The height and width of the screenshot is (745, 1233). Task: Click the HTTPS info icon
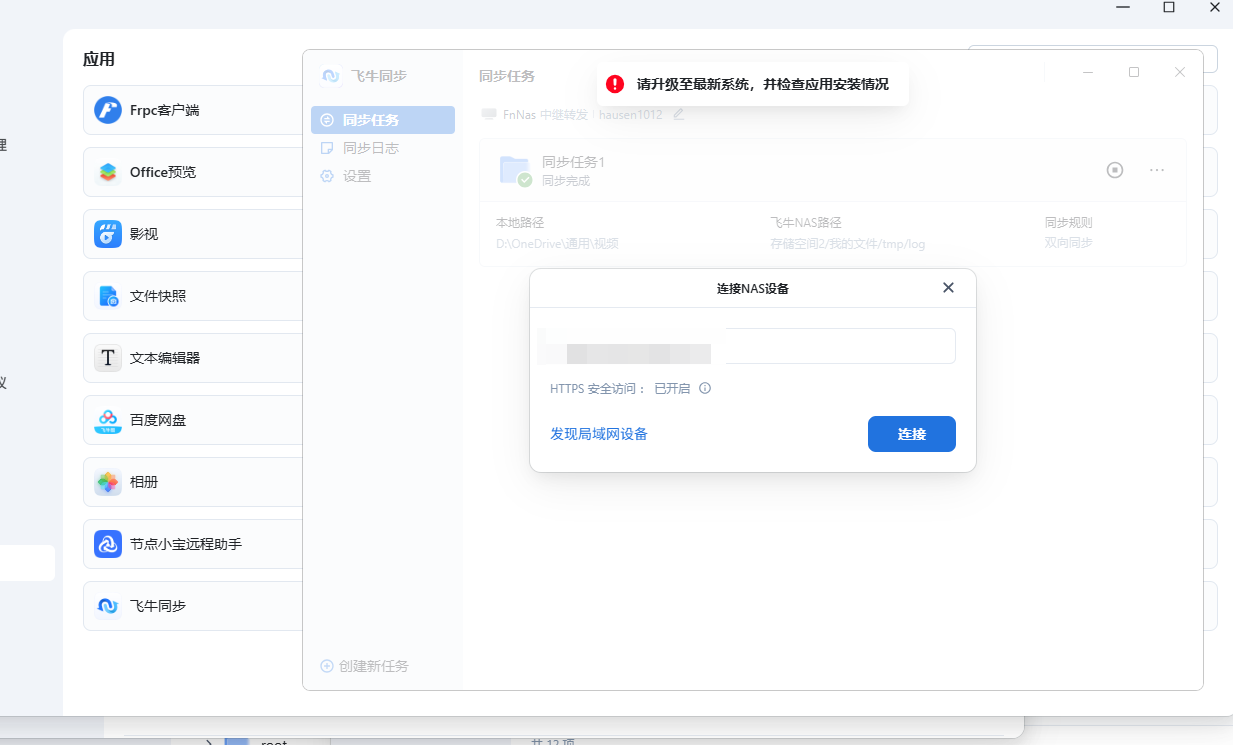(705, 388)
